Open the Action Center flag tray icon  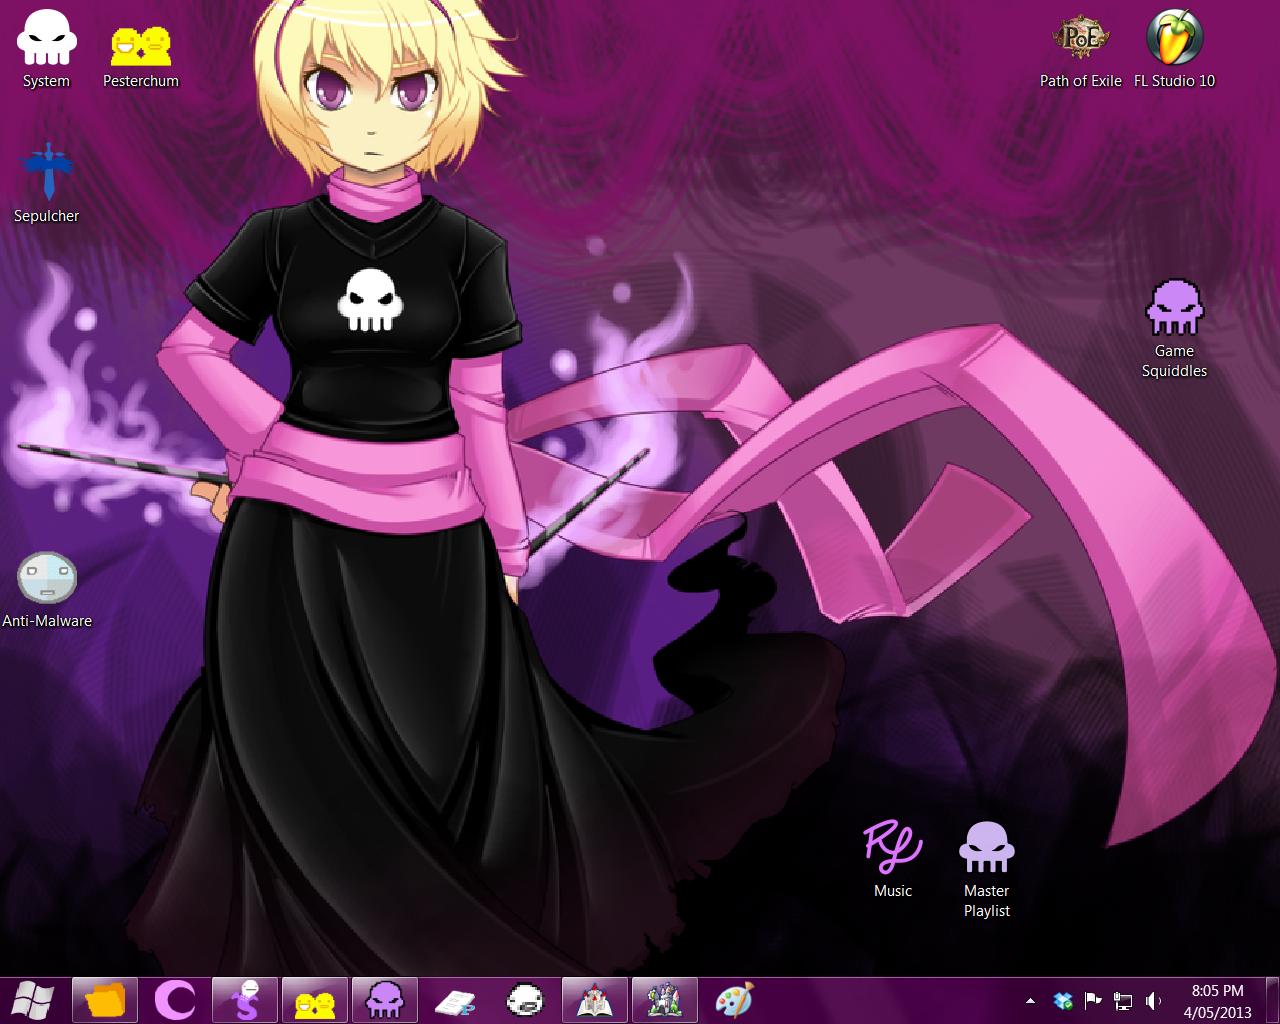pyautogui.click(x=1093, y=1000)
